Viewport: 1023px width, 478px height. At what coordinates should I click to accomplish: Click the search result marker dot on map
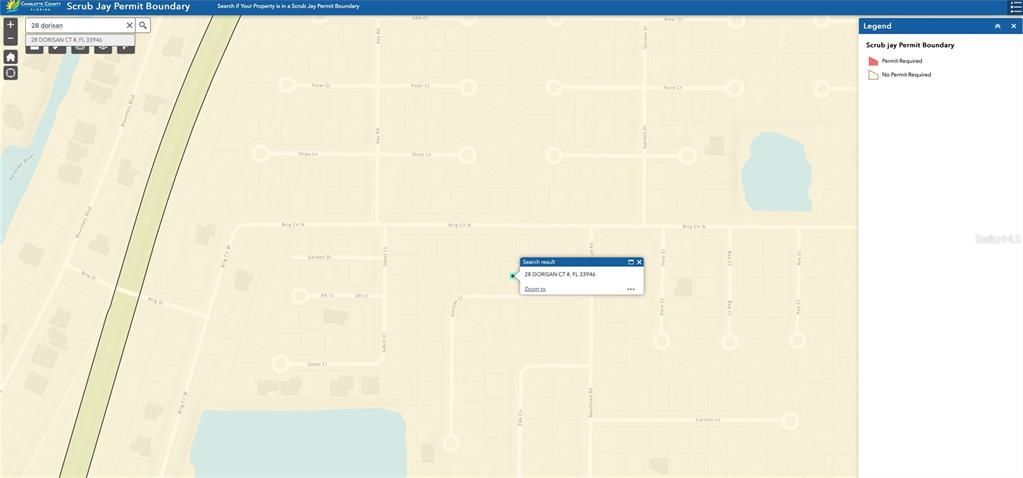point(513,276)
